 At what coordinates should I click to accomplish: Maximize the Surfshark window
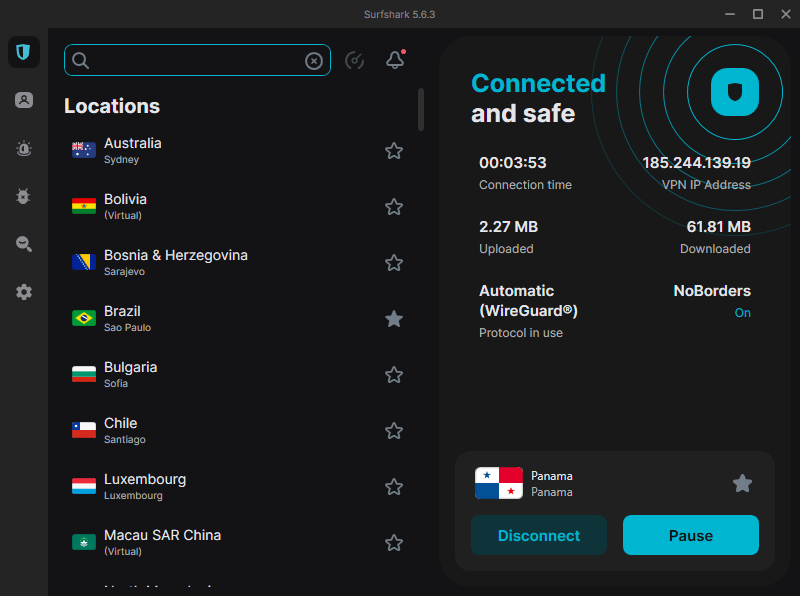758,14
